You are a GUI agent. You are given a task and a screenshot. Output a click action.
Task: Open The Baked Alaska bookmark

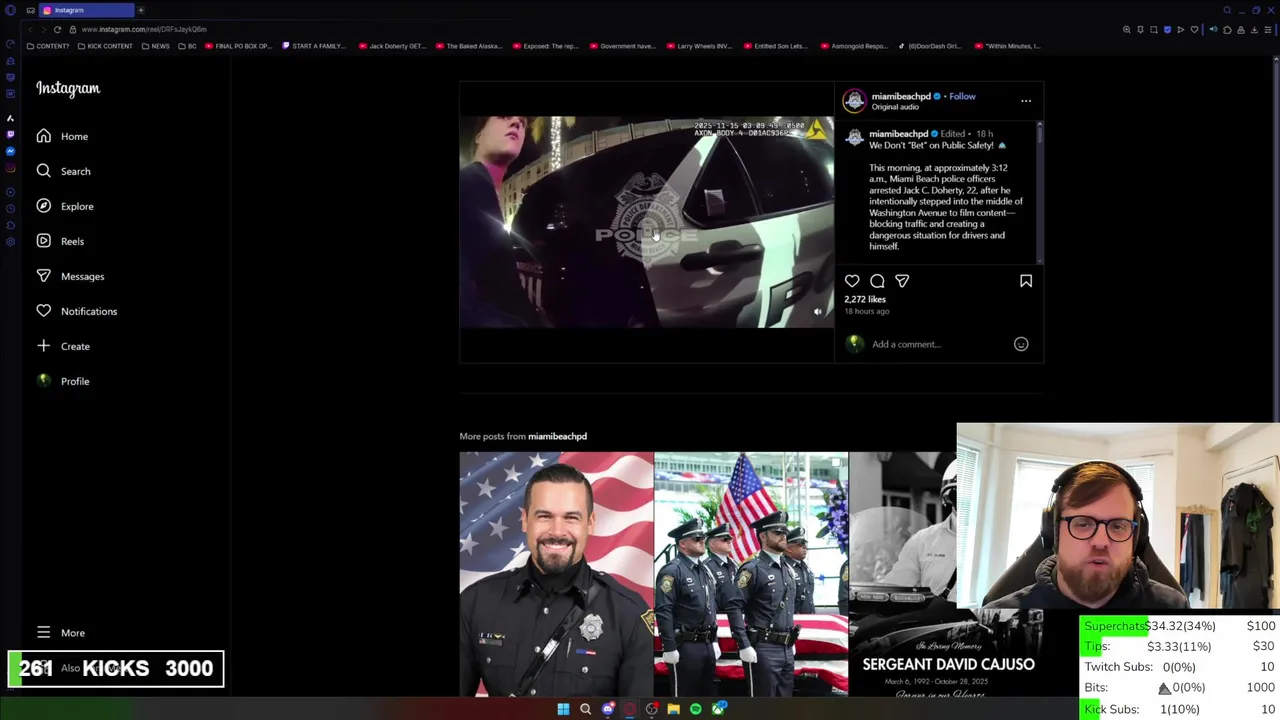click(468, 46)
